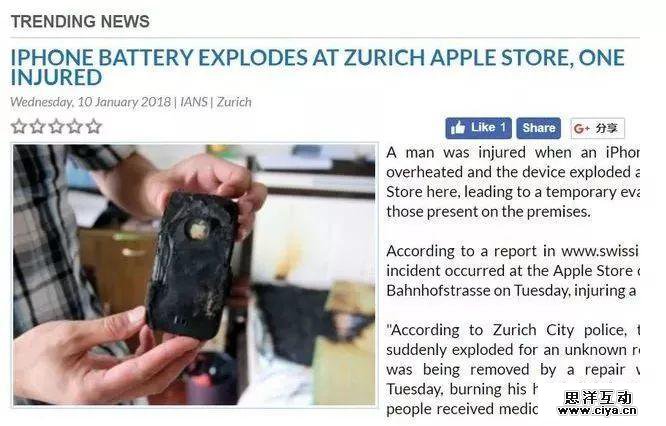Click the Facebook thumbs-up icon
666x426 pixels.
(458, 128)
